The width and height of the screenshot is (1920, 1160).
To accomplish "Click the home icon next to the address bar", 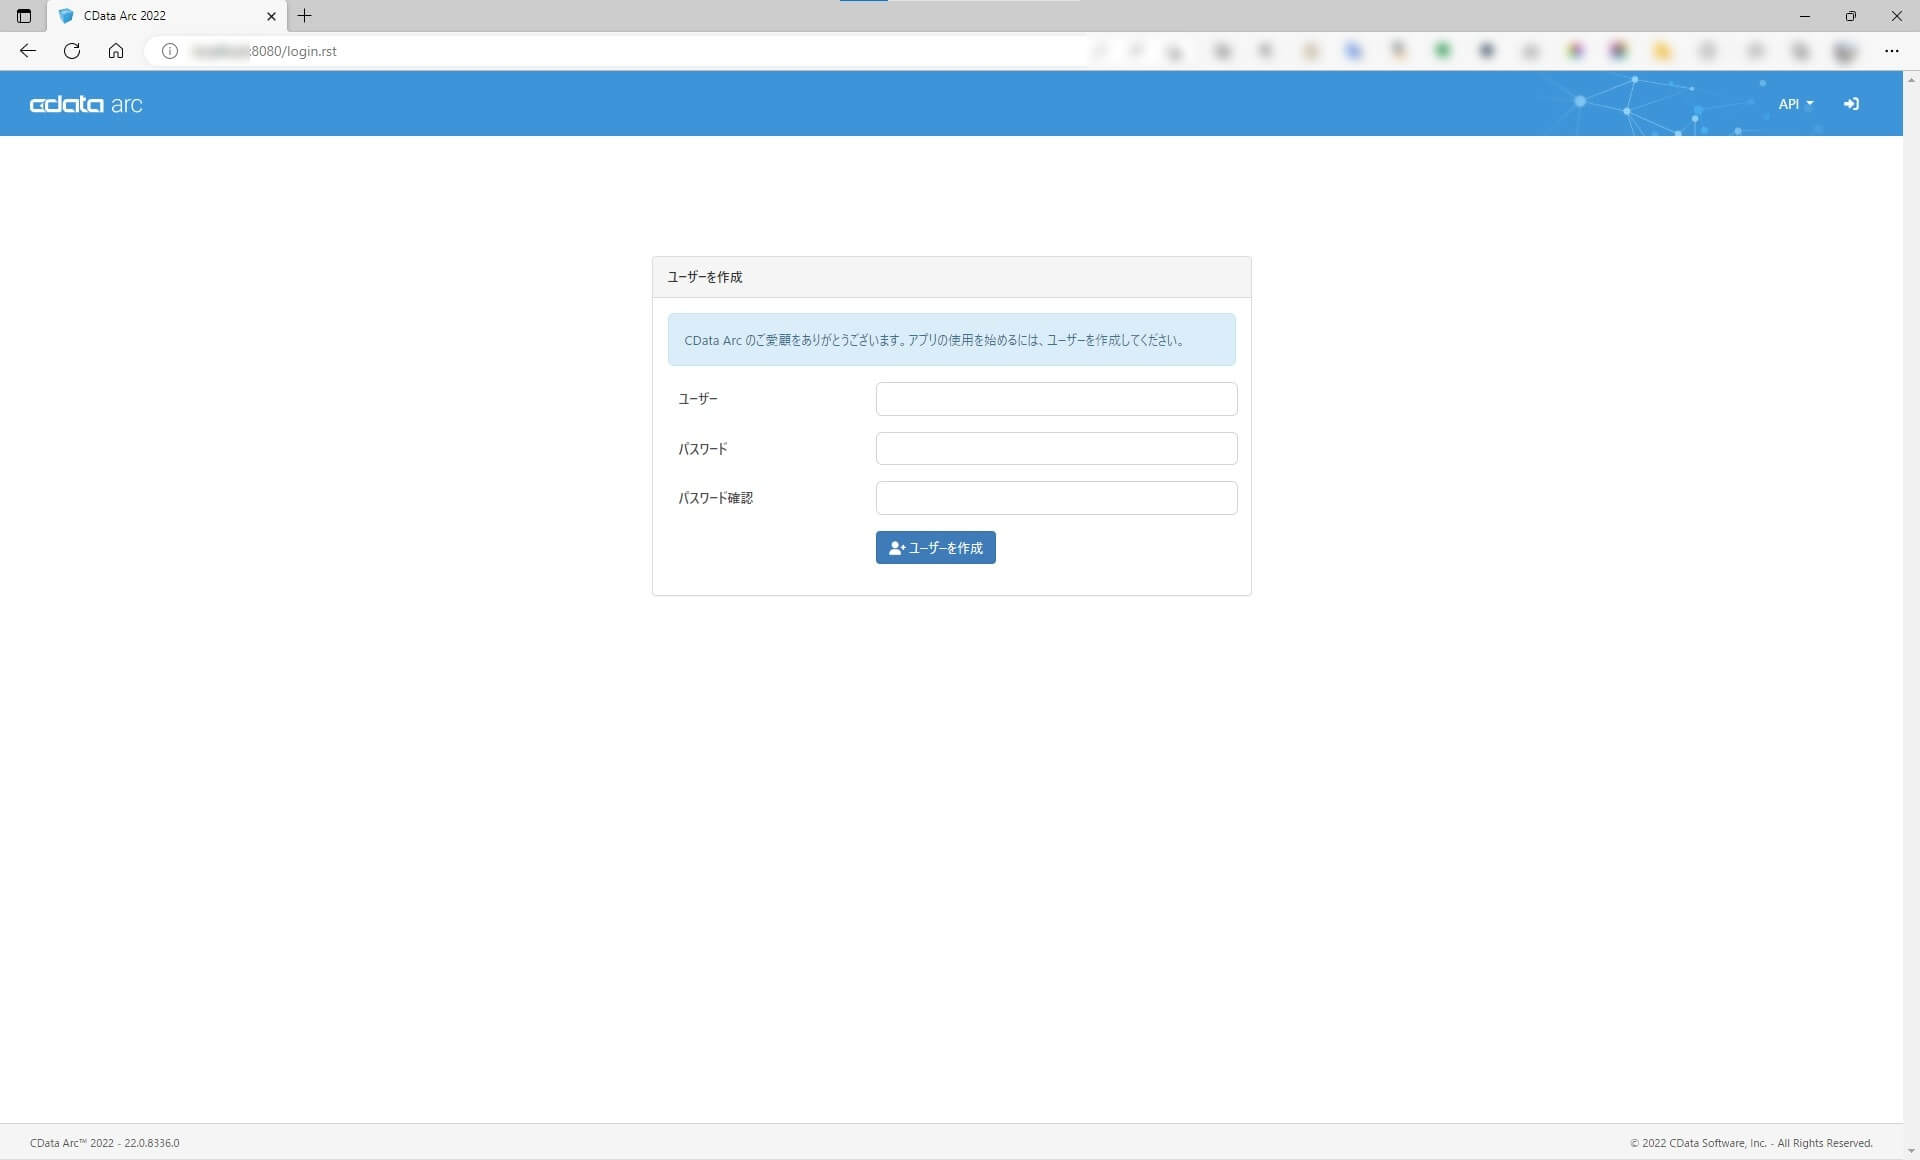I will [115, 51].
